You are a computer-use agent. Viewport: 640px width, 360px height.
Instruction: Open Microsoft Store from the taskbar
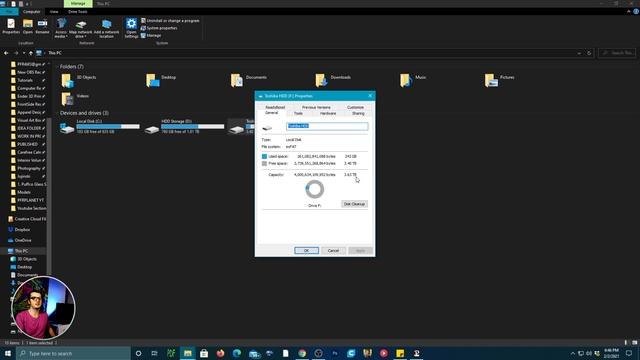coord(204,353)
